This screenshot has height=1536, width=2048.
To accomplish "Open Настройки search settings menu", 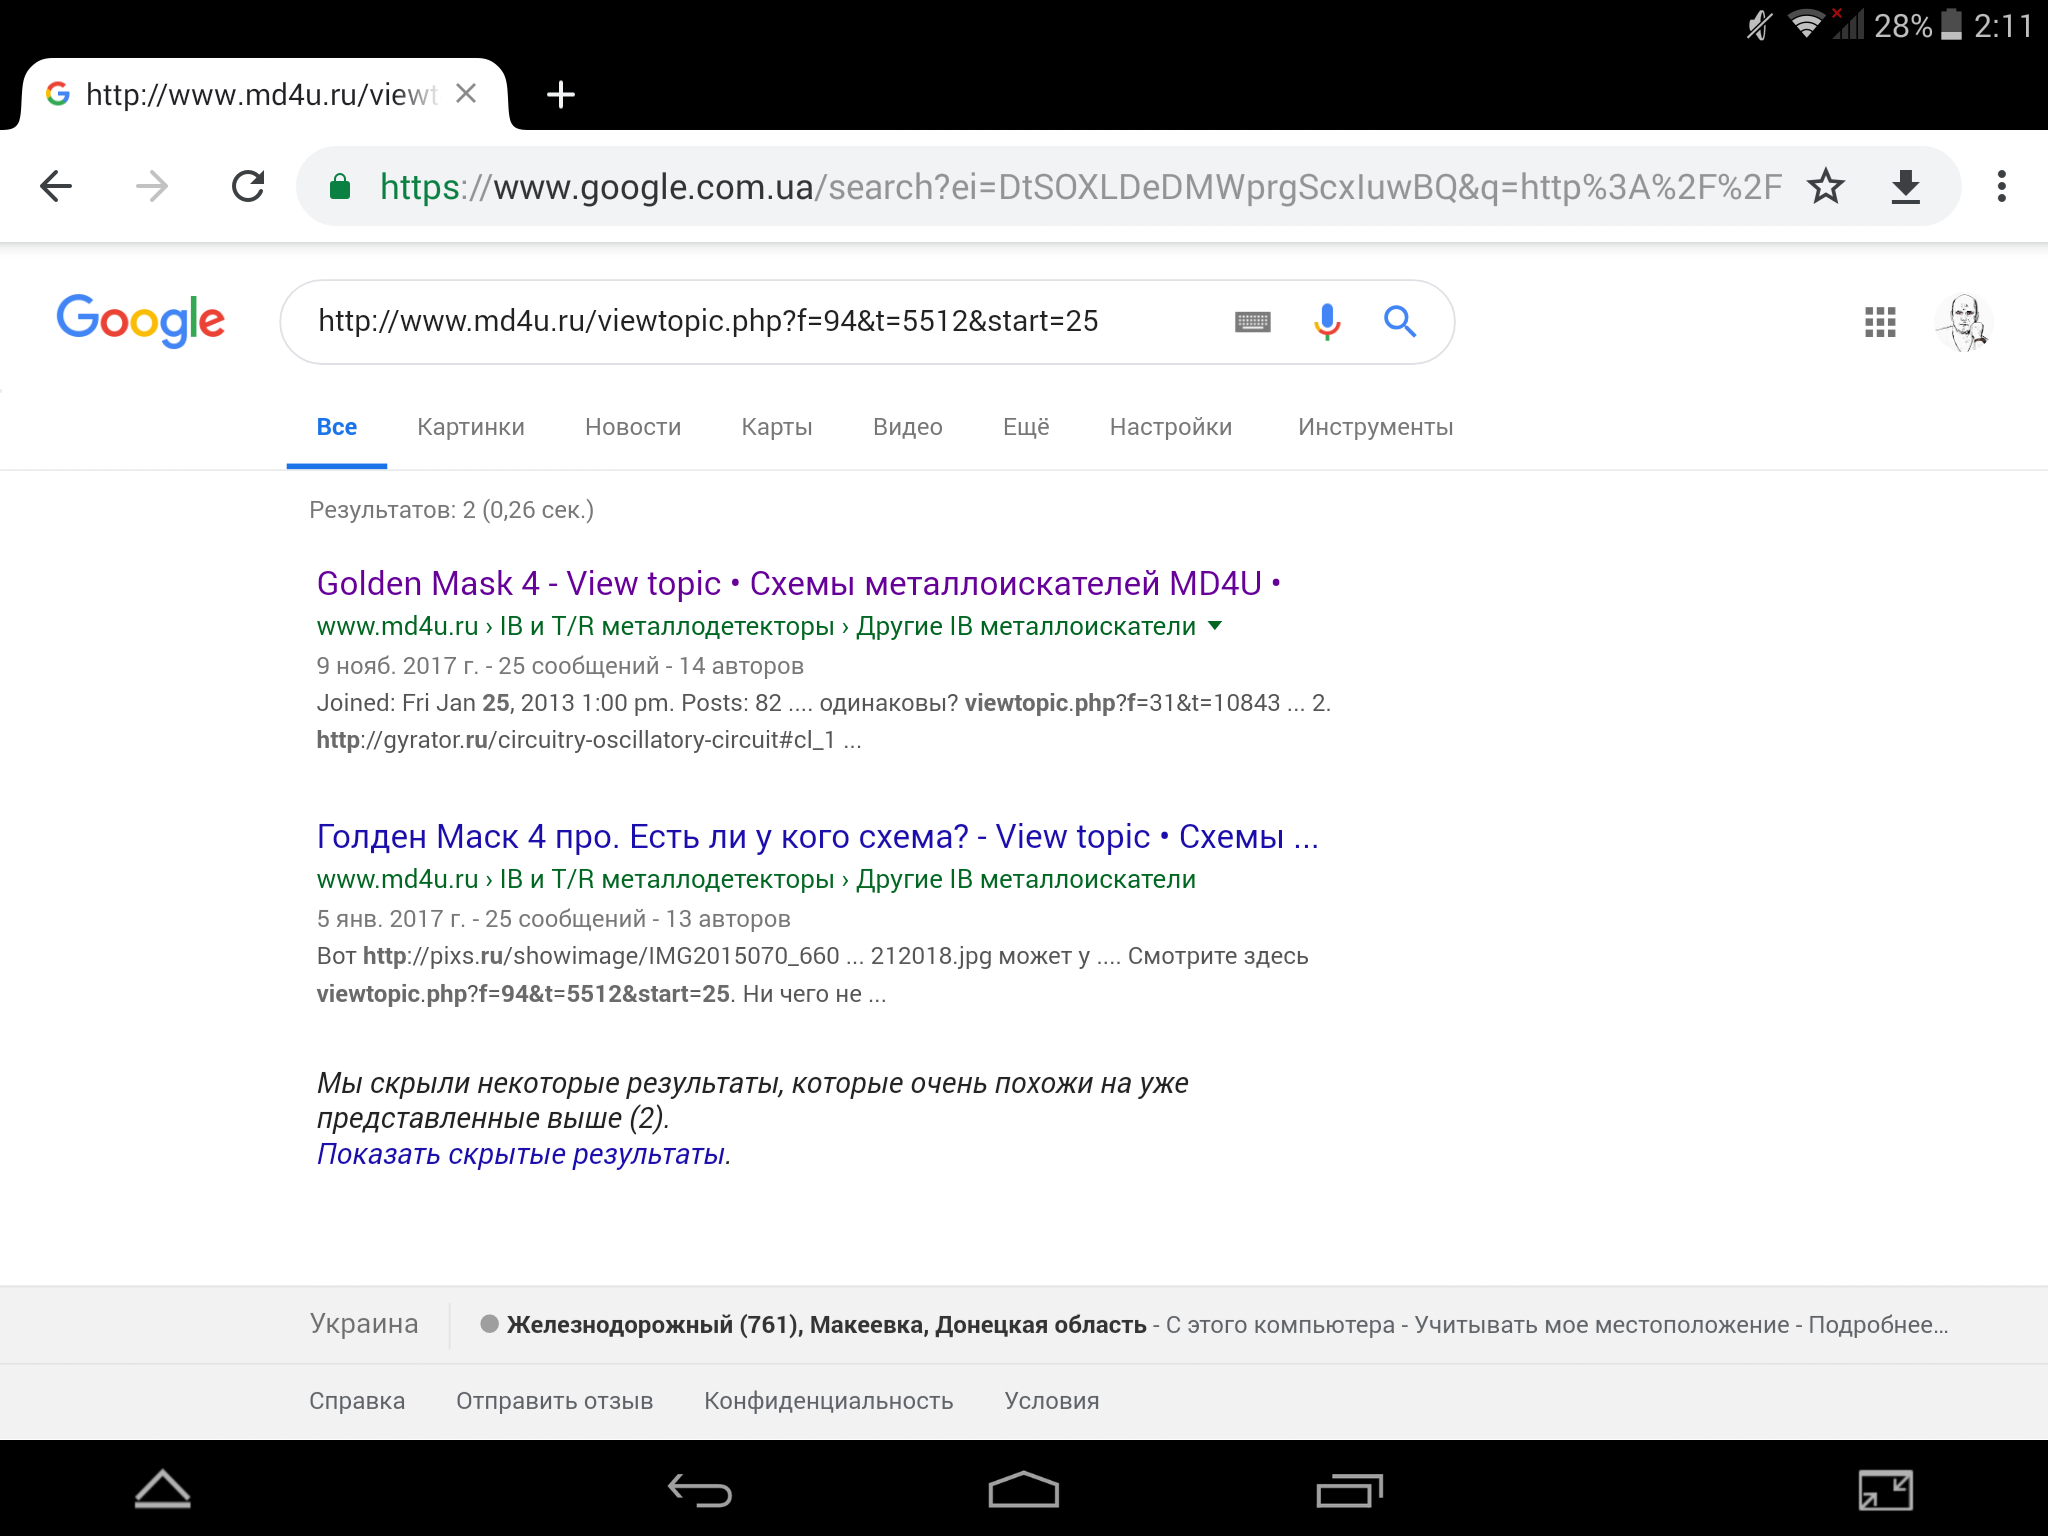I will 1170,427.
